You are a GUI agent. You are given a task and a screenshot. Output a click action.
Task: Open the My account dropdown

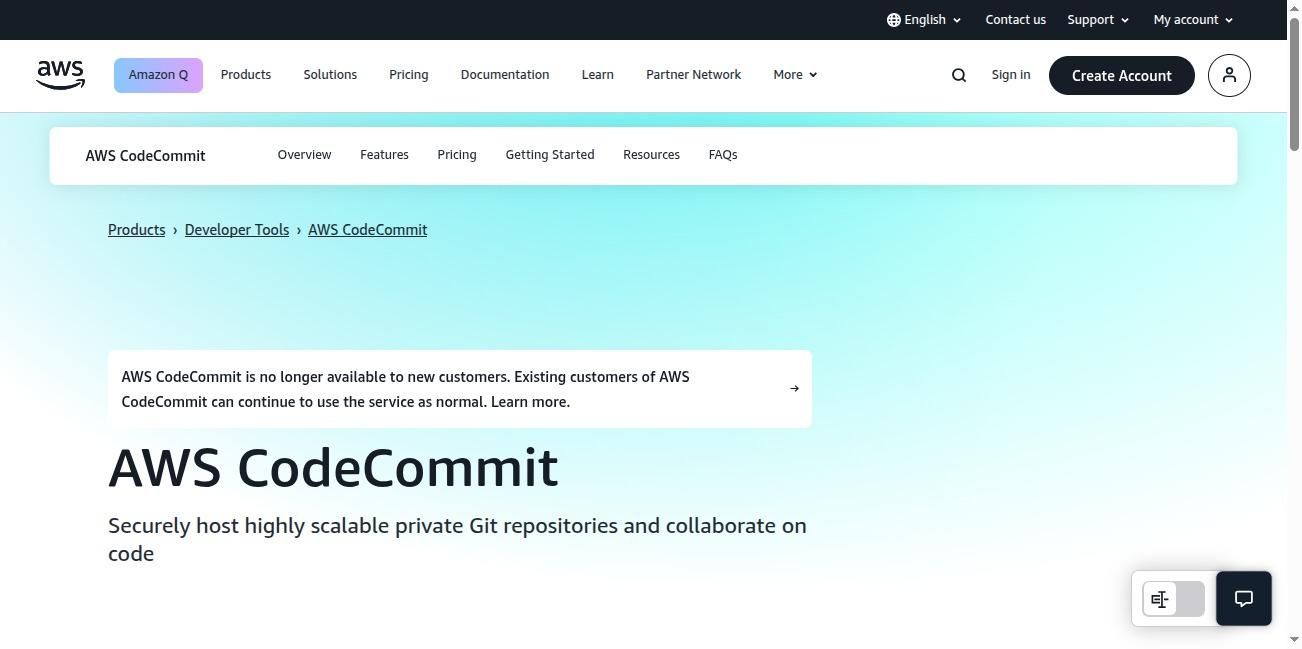coord(1193,20)
